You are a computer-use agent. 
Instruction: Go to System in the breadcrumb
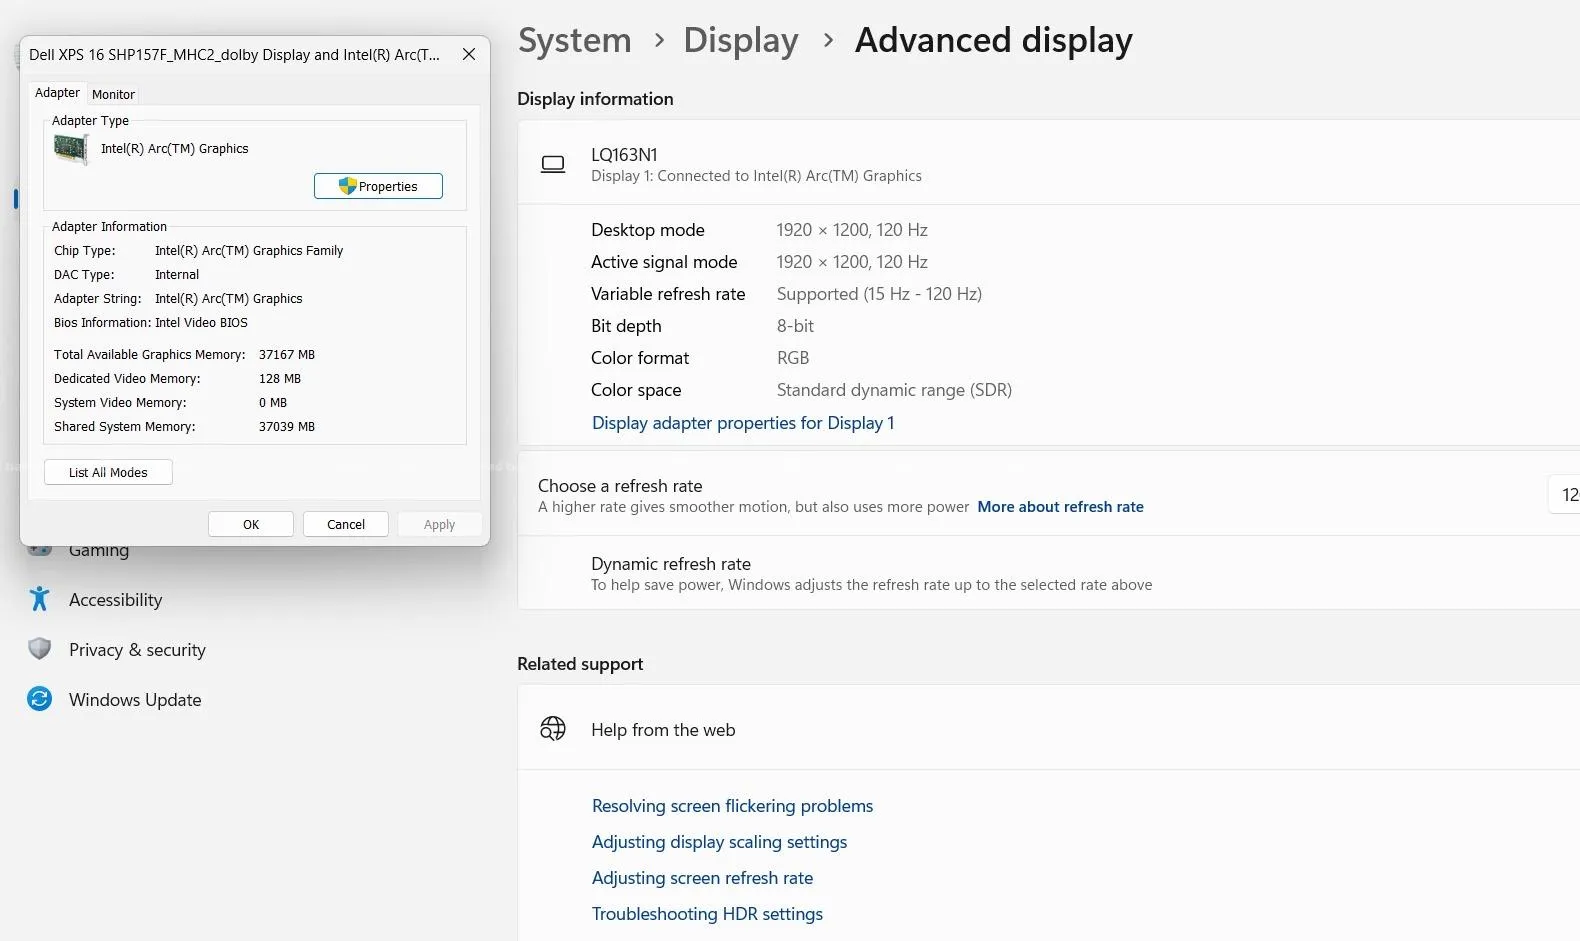point(575,40)
